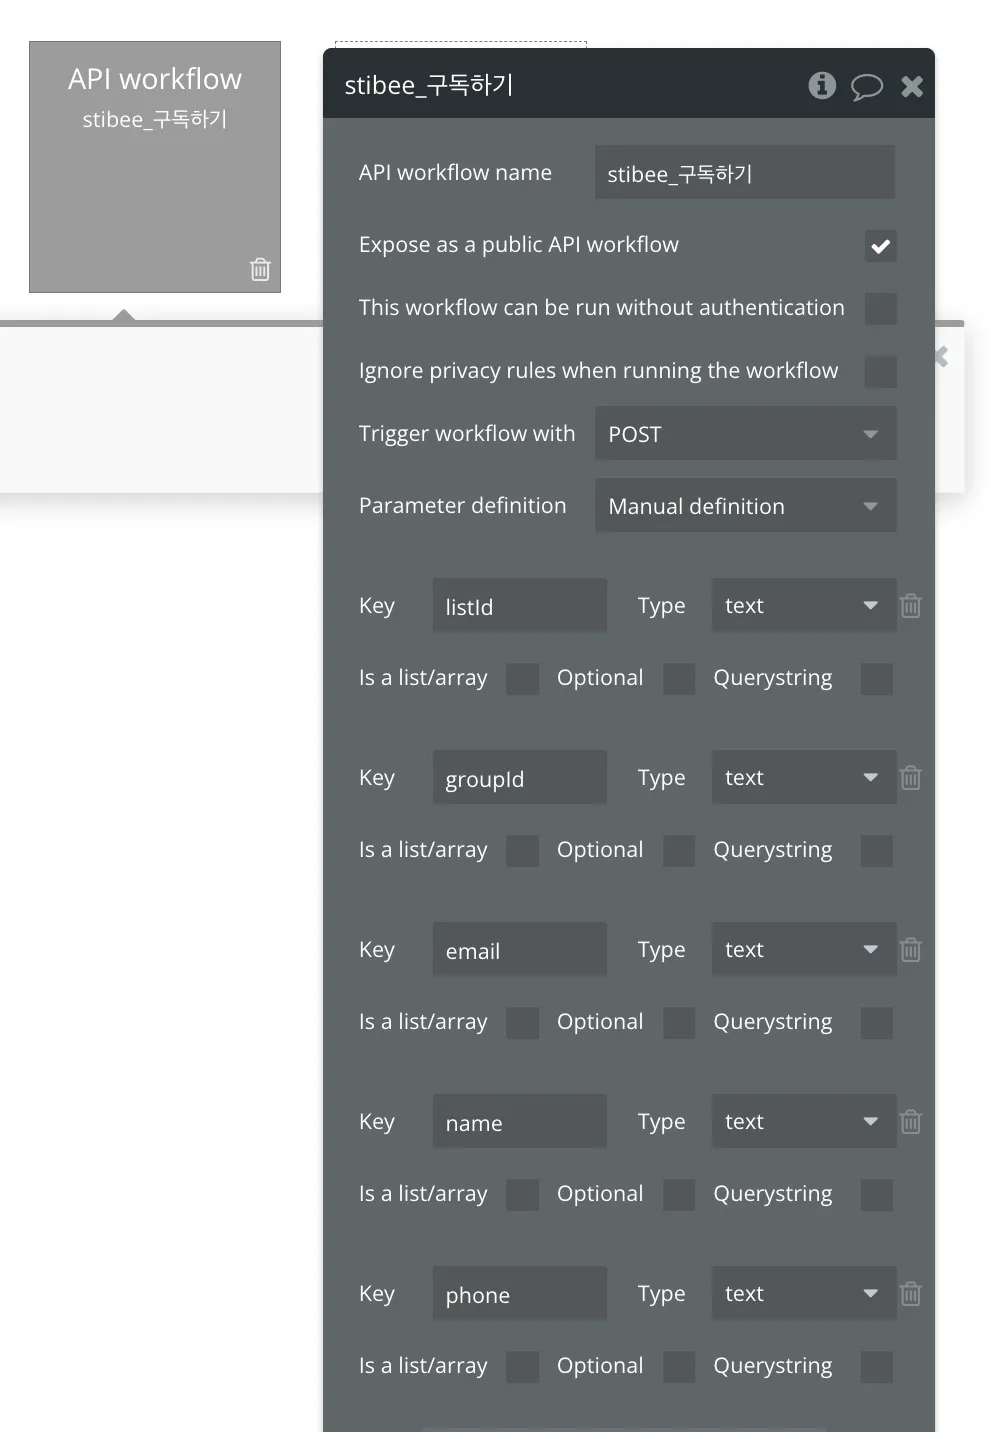The width and height of the screenshot is (990, 1432).
Task: Open Type dropdown for groupId
Action: pyautogui.click(x=804, y=777)
